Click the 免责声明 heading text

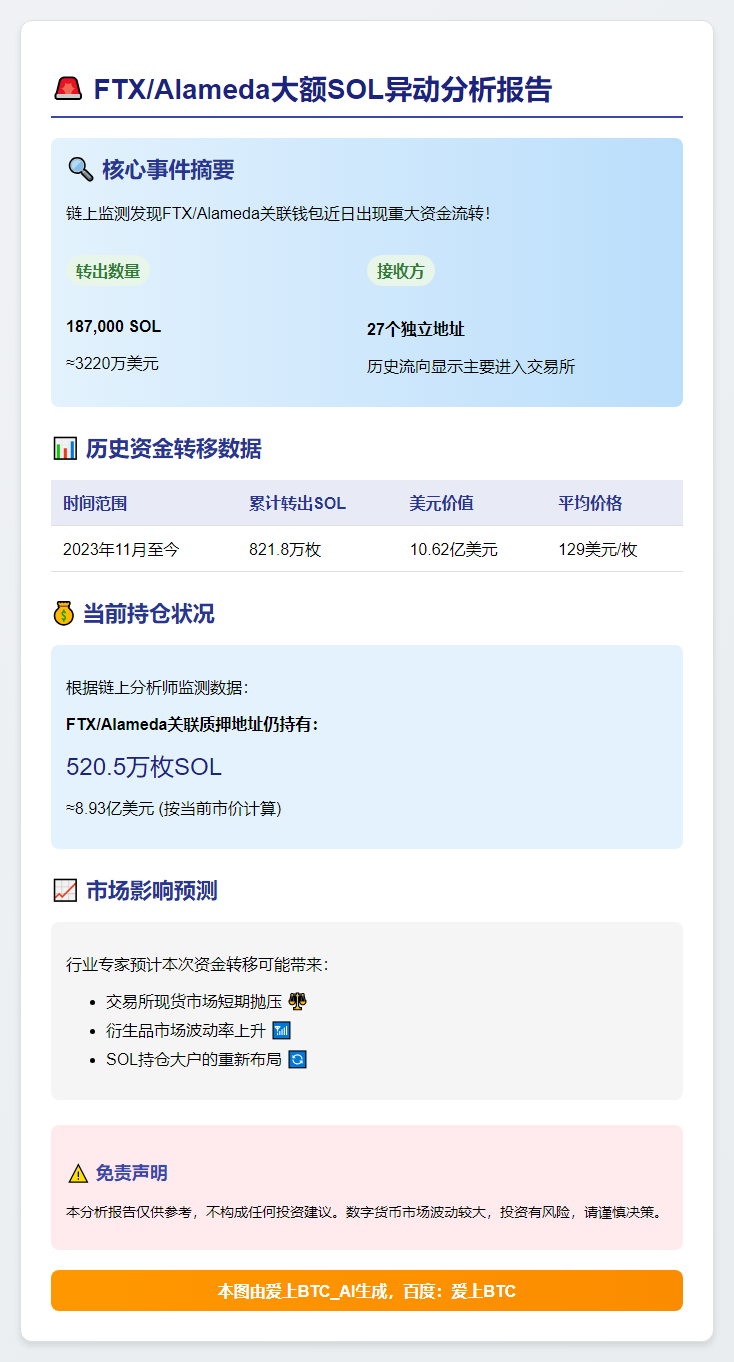click(x=131, y=1173)
